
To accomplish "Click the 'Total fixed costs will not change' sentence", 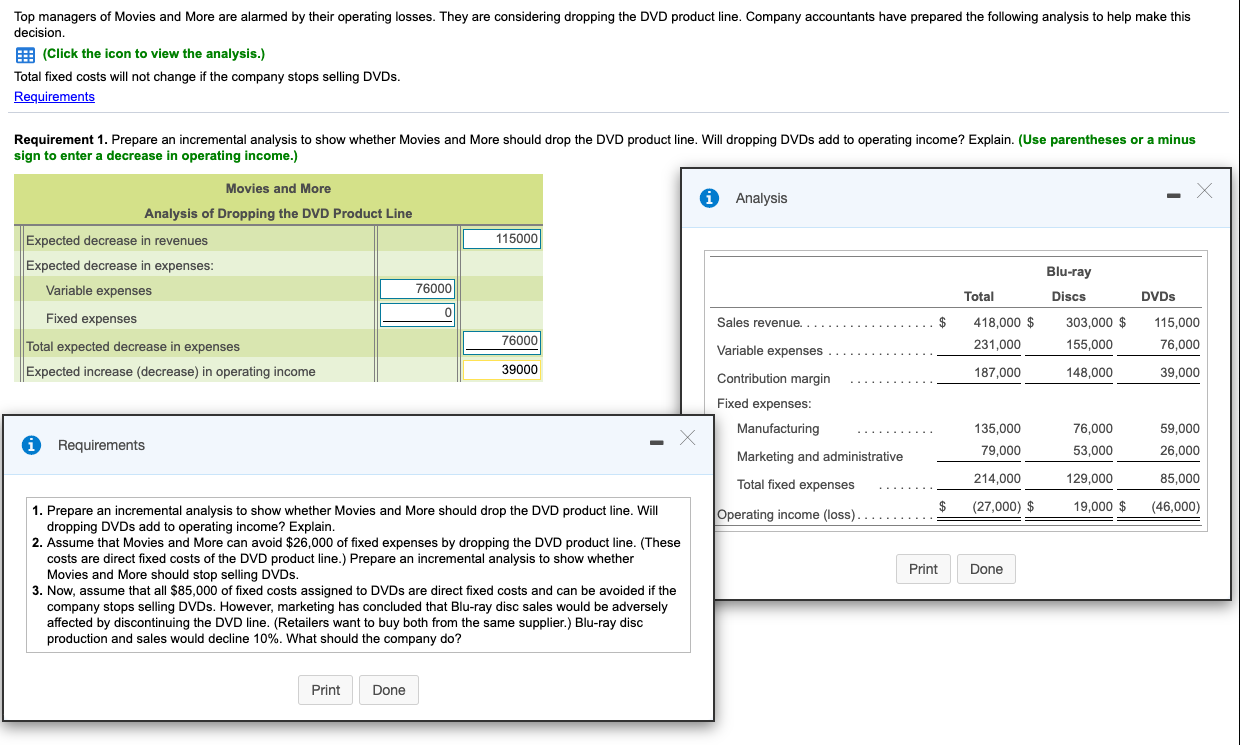I will 207,77.
